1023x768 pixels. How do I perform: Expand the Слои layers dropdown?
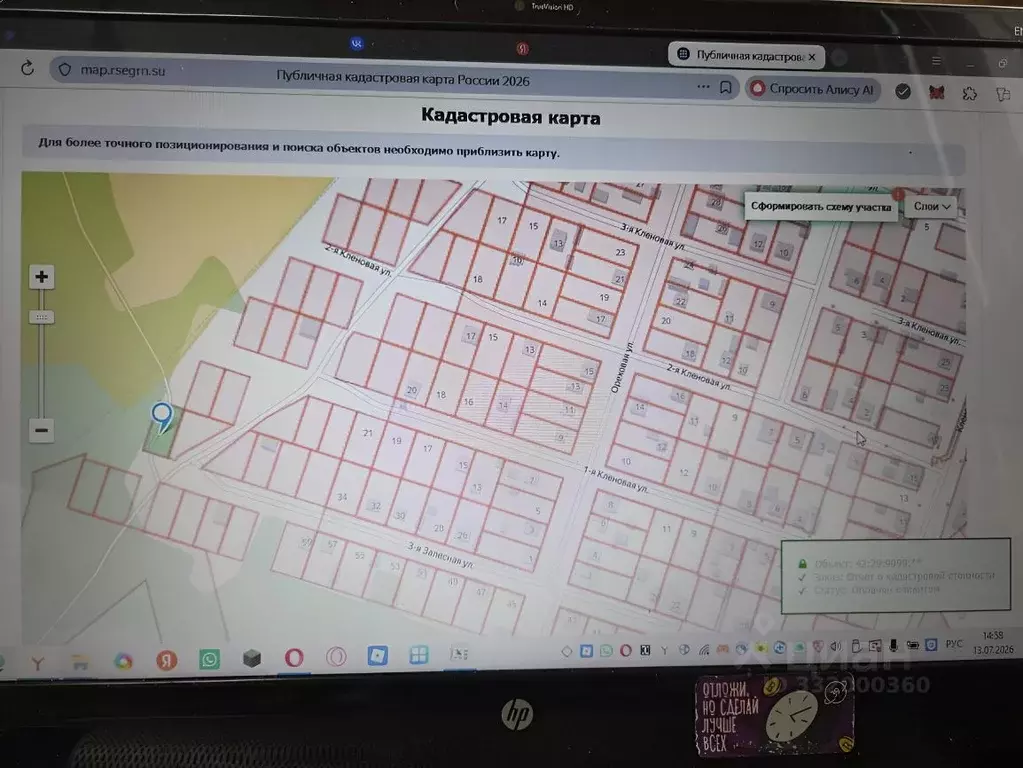pyautogui.click(x=931, y=206)
